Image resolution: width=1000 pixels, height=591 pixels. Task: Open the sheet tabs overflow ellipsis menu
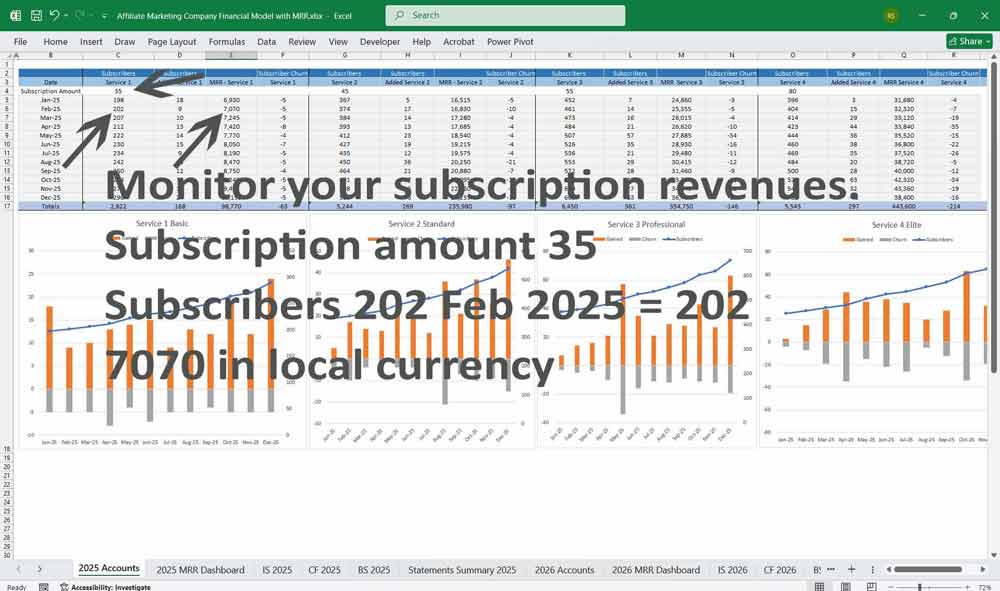click(x=832, y=569)
